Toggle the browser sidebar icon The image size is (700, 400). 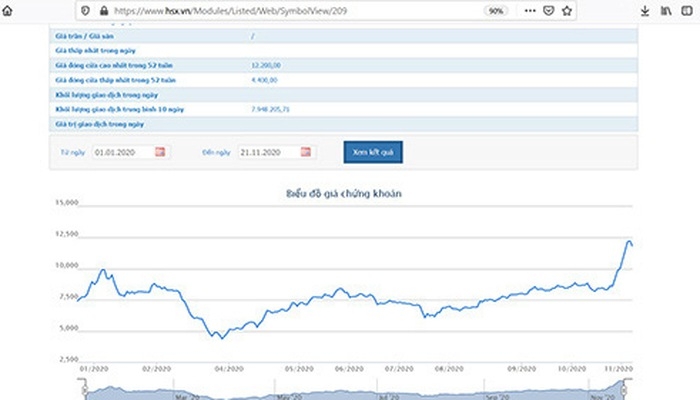click(x=687, y=11)
